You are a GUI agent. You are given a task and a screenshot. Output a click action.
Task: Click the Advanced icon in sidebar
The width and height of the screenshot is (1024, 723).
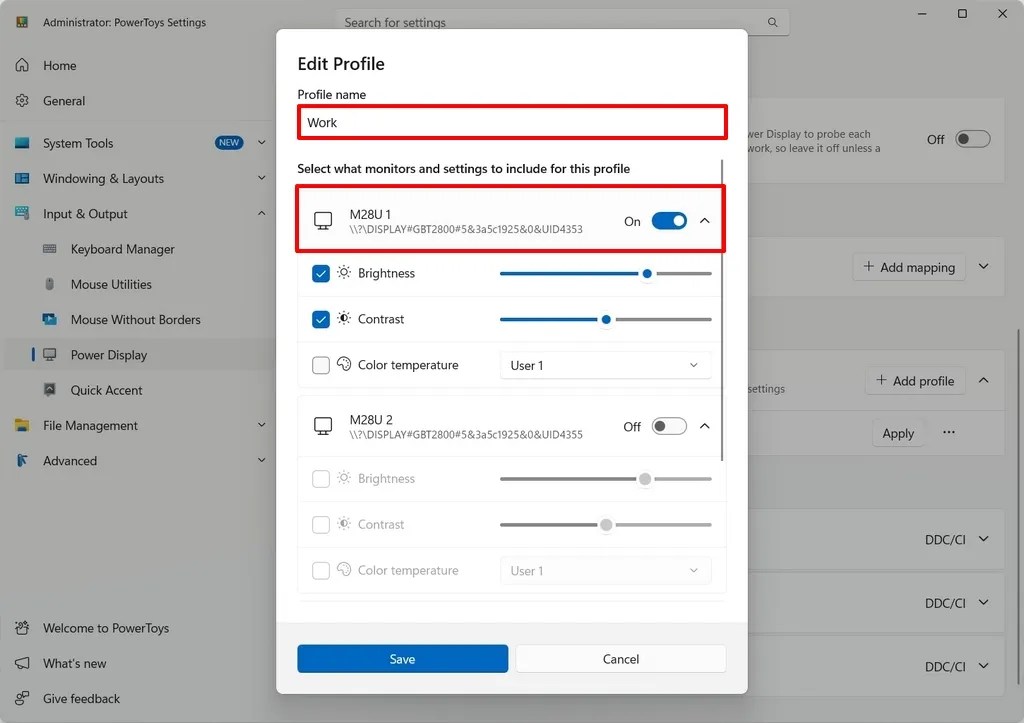(x=22, y=460)
